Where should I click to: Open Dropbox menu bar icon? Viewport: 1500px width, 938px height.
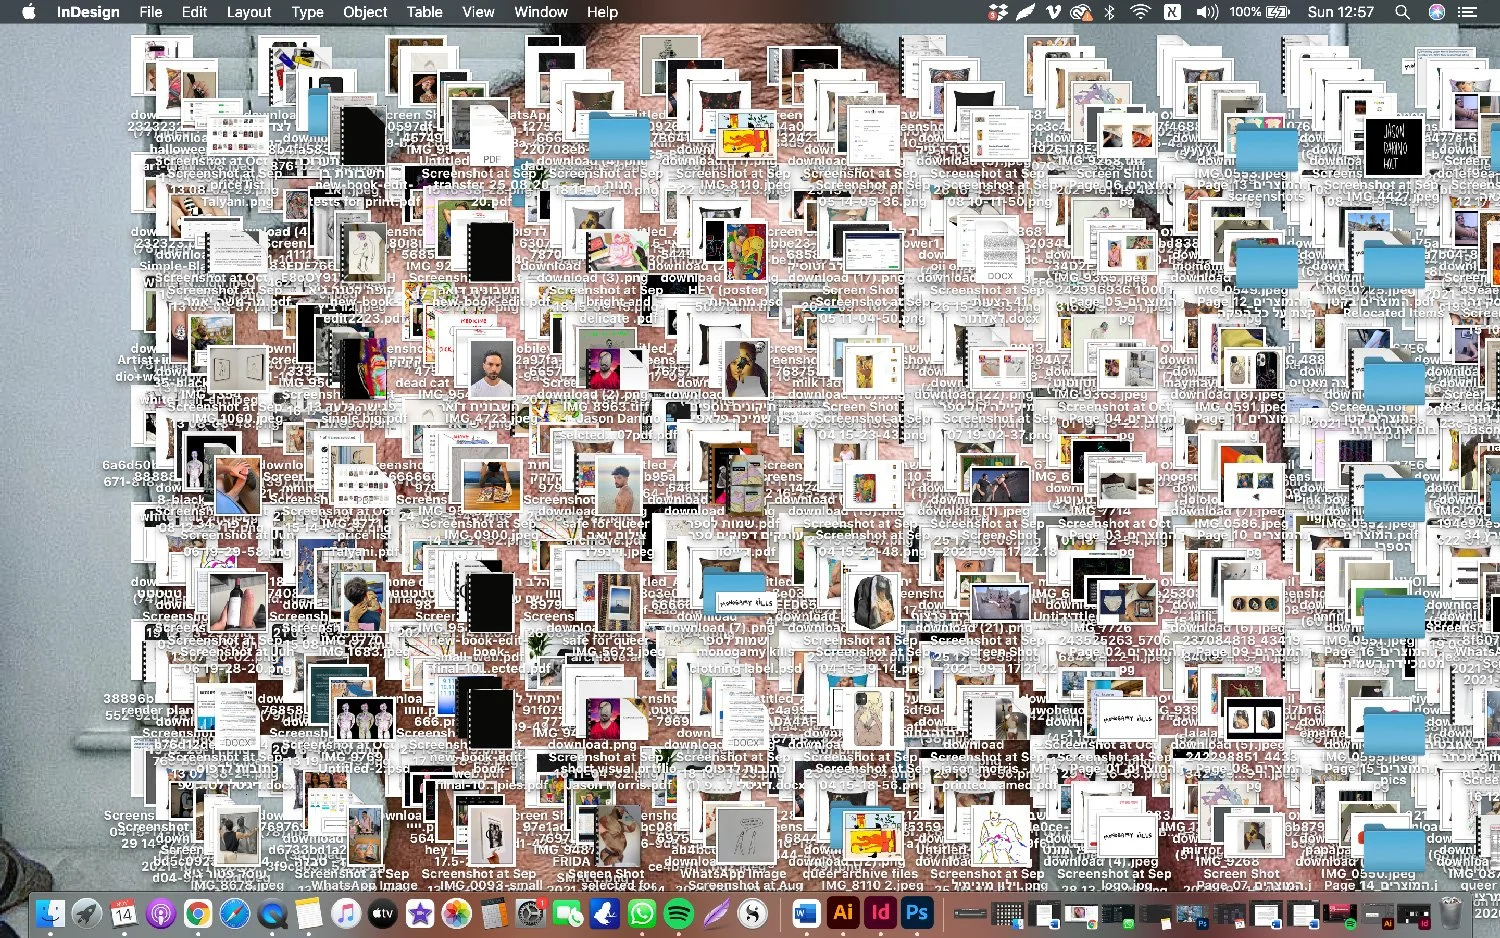point(997,12)
